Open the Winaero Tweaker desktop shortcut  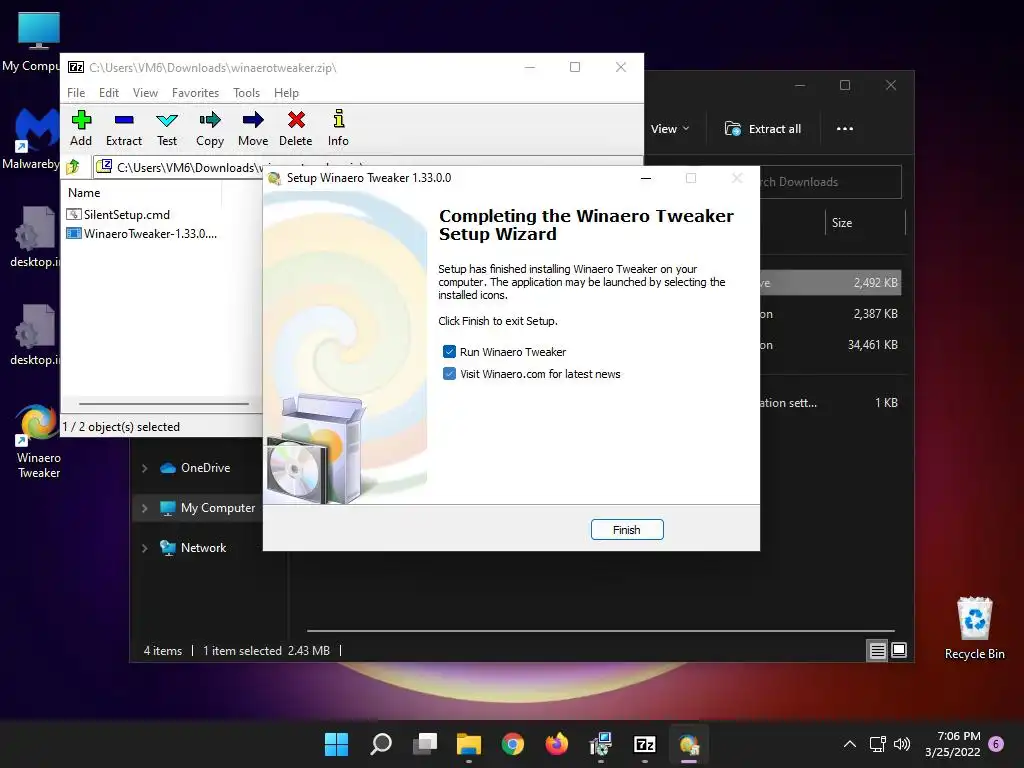tap(39, 442)
